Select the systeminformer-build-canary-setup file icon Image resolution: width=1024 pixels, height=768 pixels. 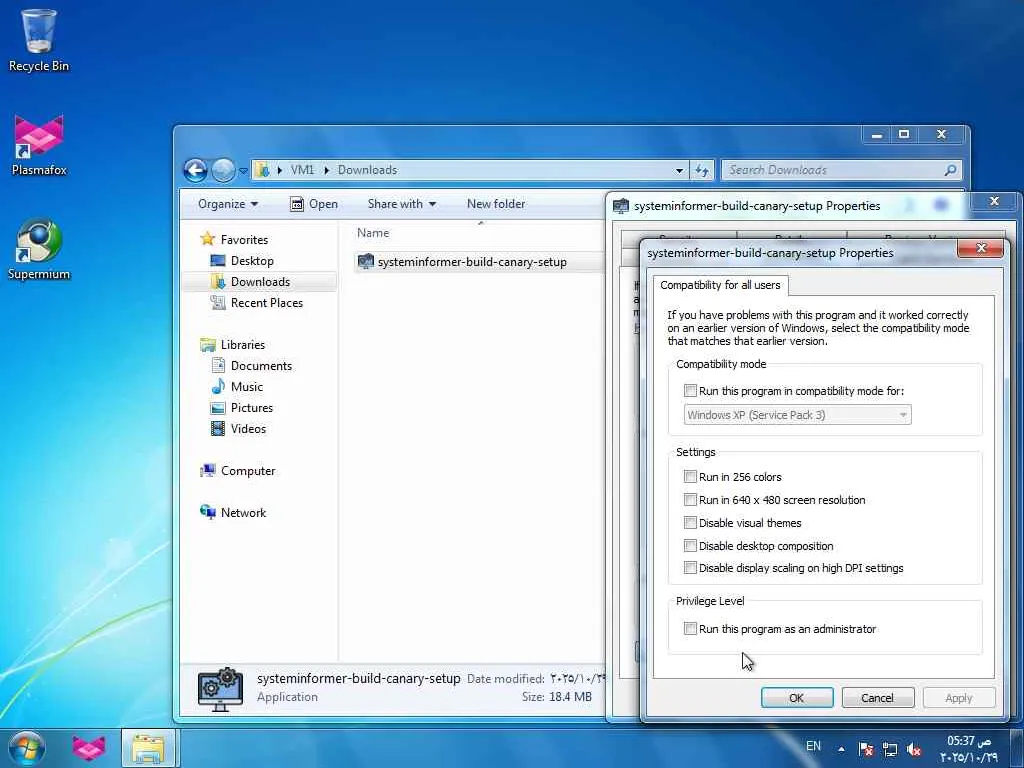pos(366,262)
